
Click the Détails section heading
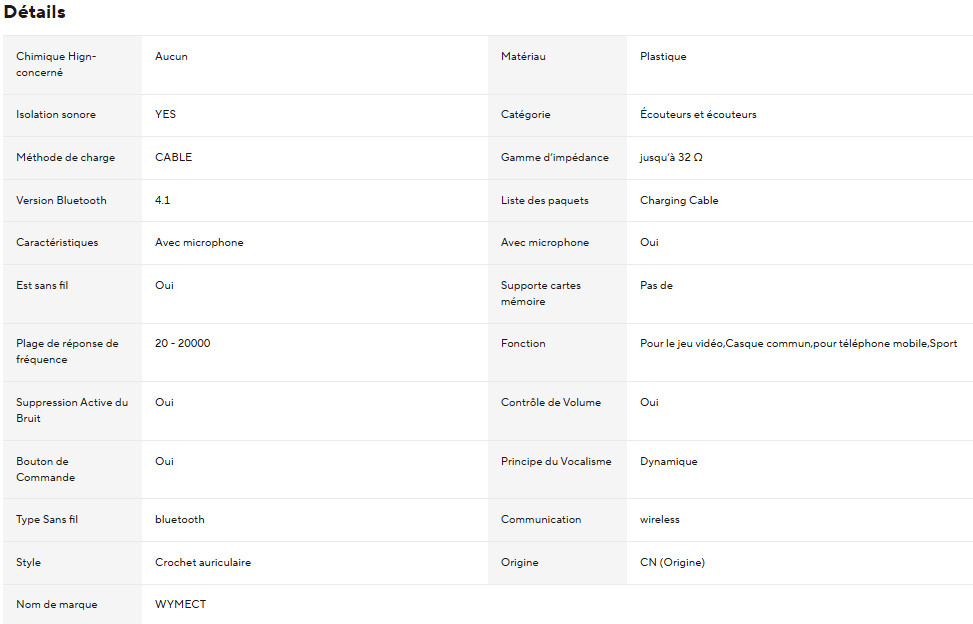(35, 13)
